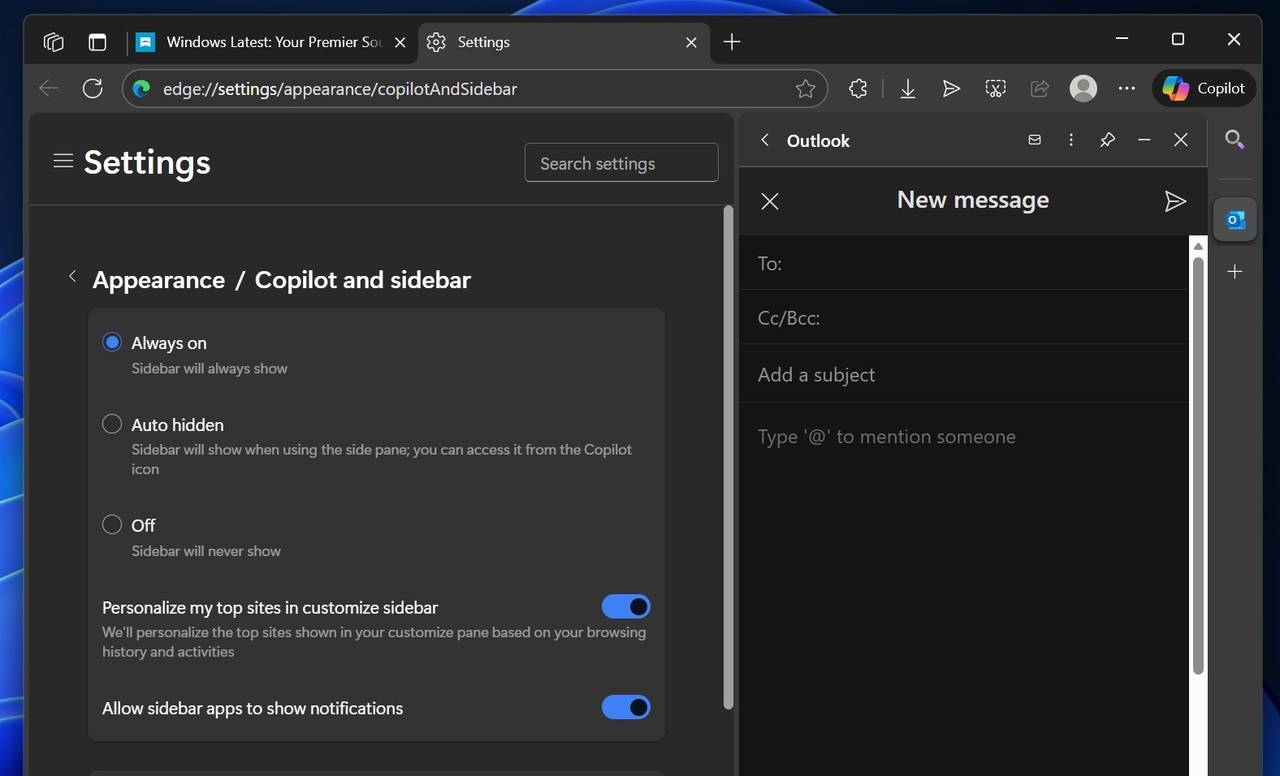
Task: Open a new browser tab
Action: tap(732, 42)
